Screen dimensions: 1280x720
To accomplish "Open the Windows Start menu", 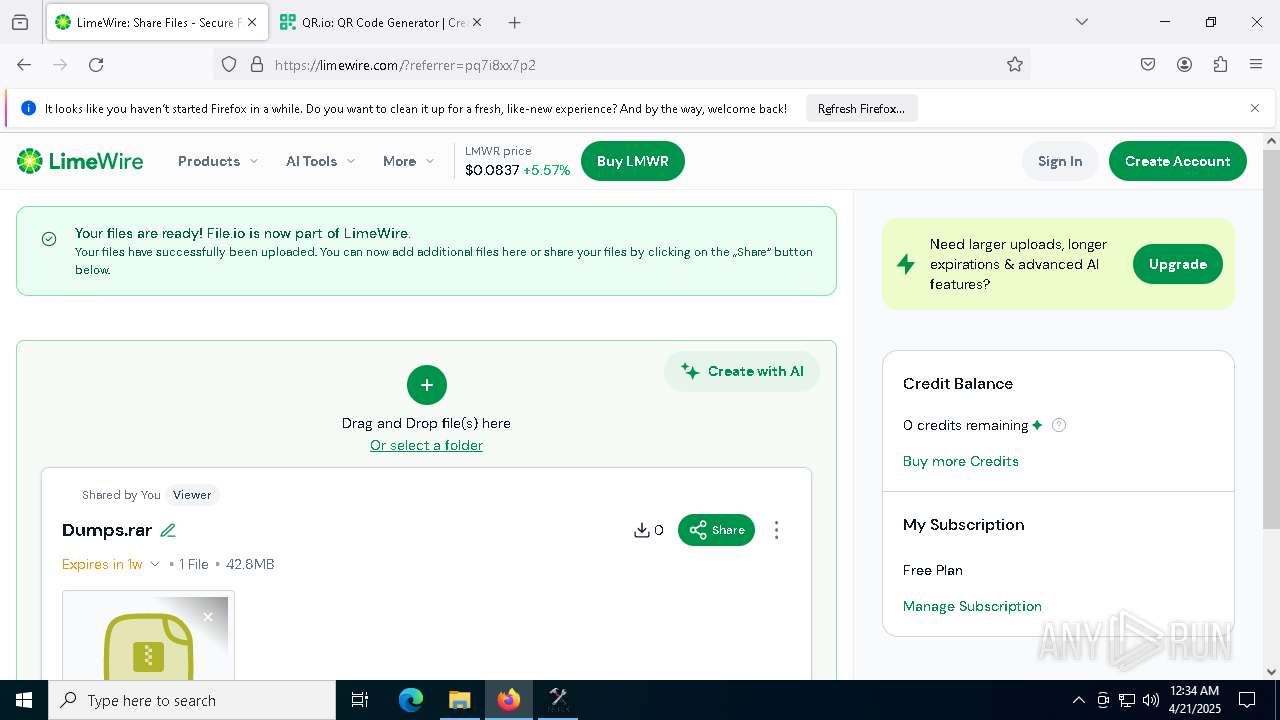I will click(x=24, y=700).
